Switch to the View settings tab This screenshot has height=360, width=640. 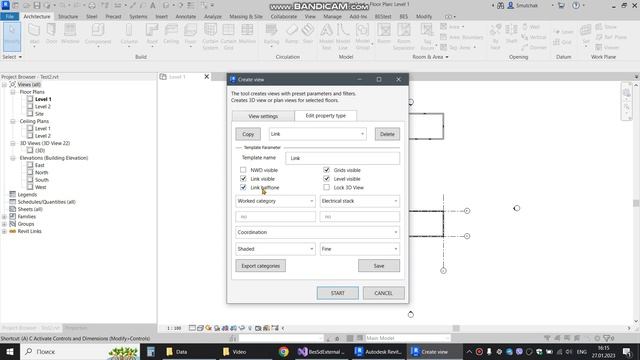(x=263, y=116)
